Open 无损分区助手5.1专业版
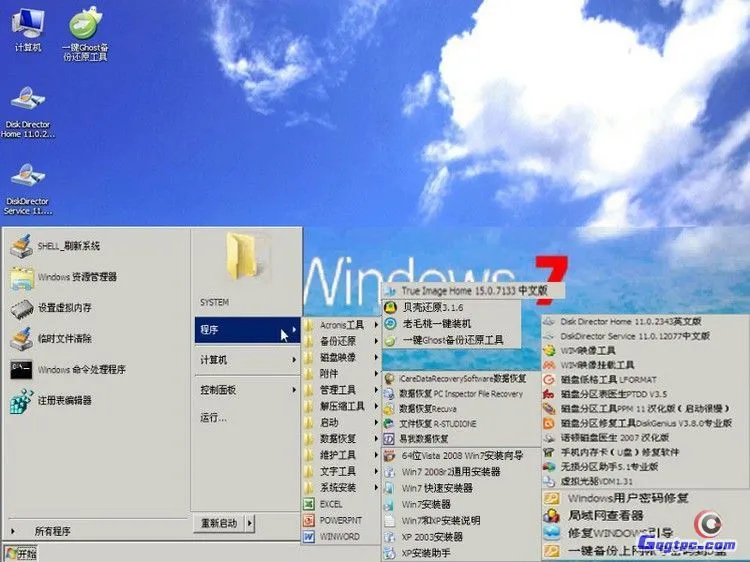This screenshot has width=750, height=562. tap(644, 466)
